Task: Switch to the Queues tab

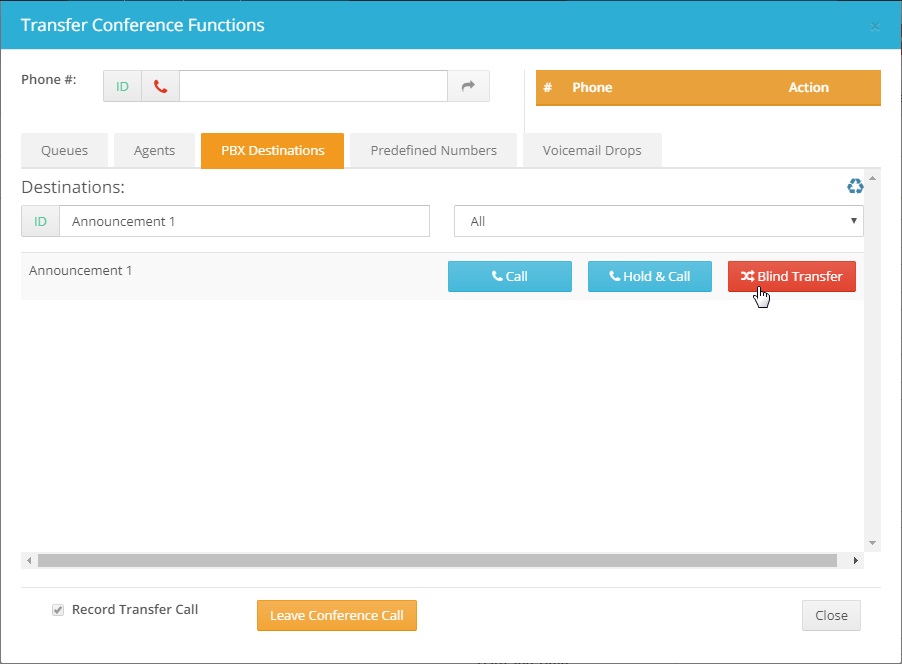Action: coord(64,151)
